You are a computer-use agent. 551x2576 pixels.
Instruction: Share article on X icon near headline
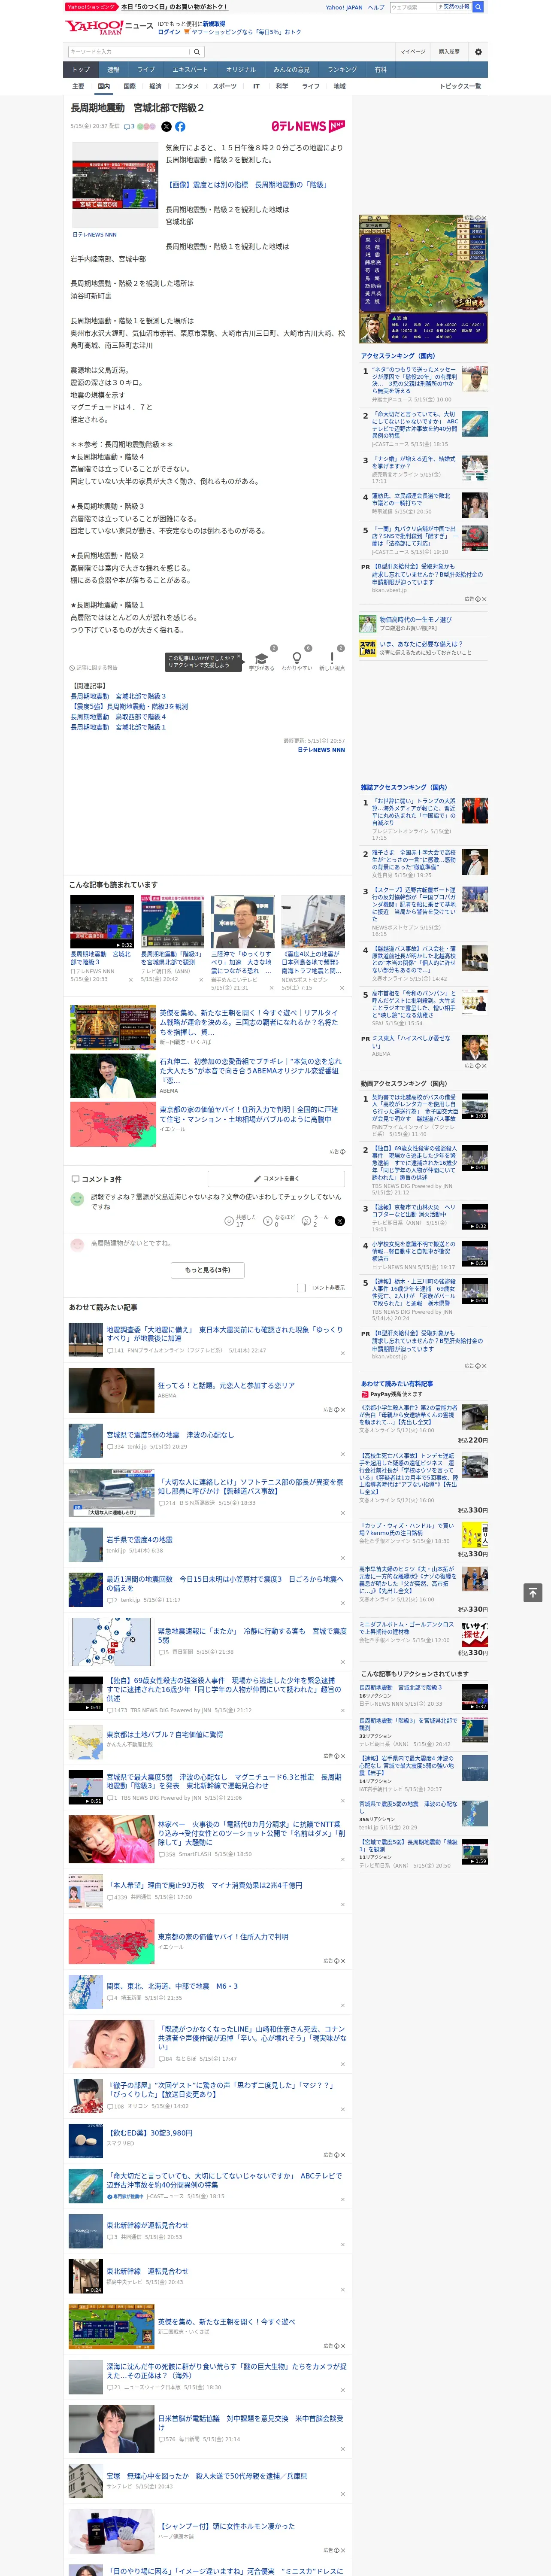166,127
